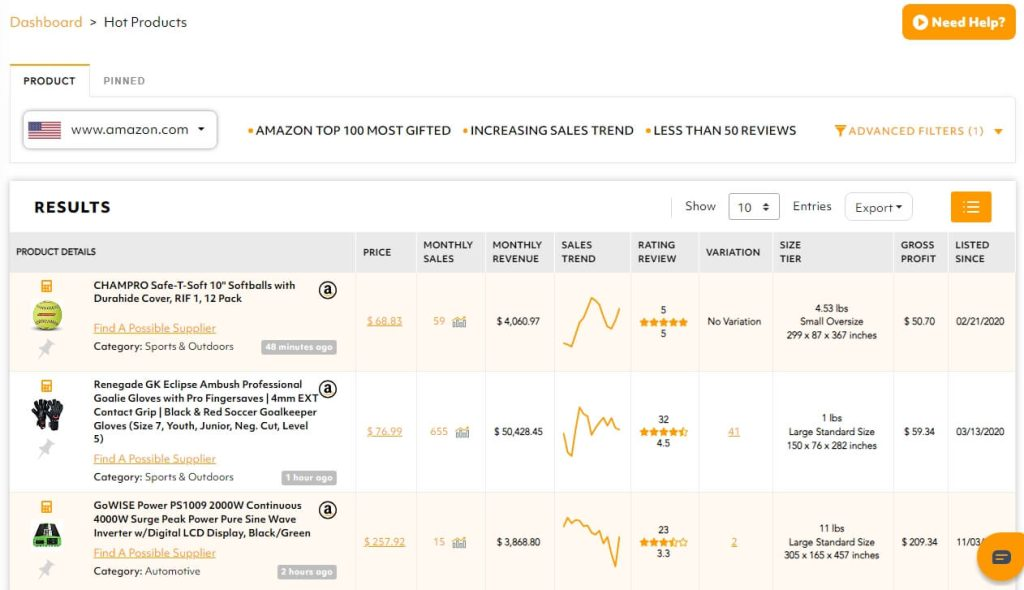Switch to the PRODUCT tab
The width and height of the screenshot is (1024, 590).
(x=50, y=81)
